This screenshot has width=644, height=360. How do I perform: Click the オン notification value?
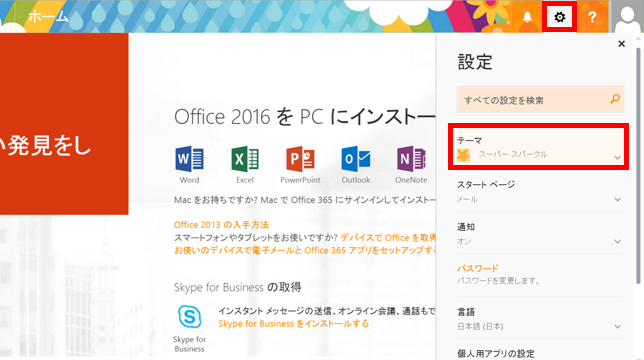pos(464,242)
